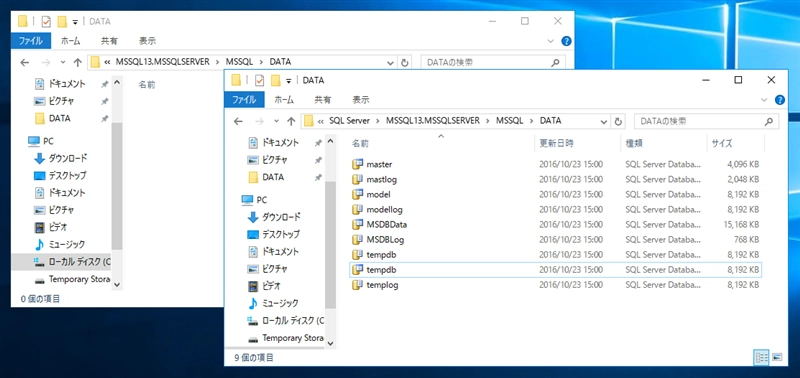Select the model database file icon
The image size is (800, 378).
(357, 194)
